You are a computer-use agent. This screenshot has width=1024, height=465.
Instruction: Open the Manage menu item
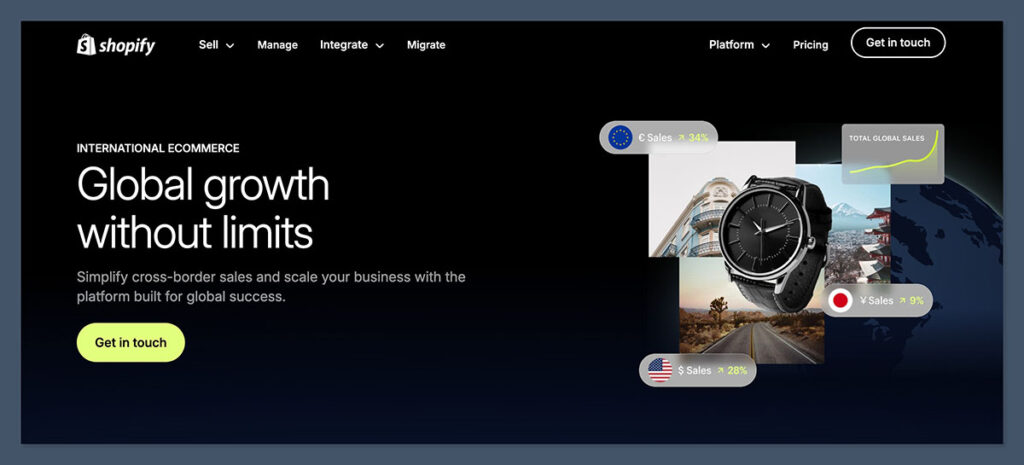(x=277, y=45)
